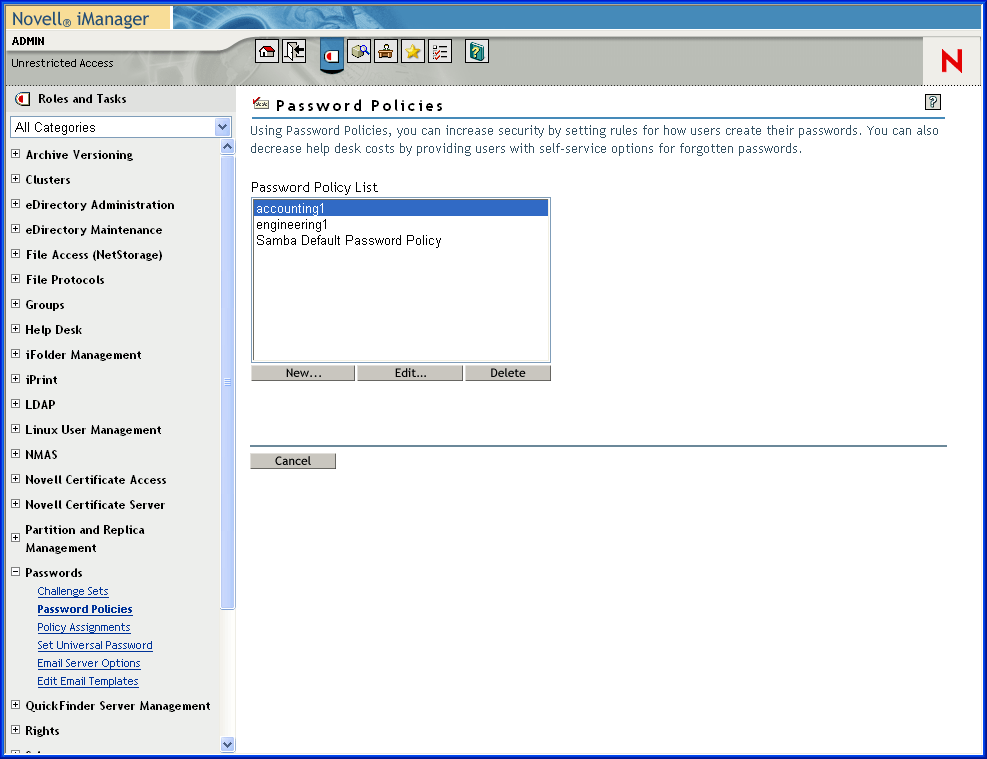Expand the Archive Versioning category
The width and height of the screenshot is (987, 759).
pos(15,154)
